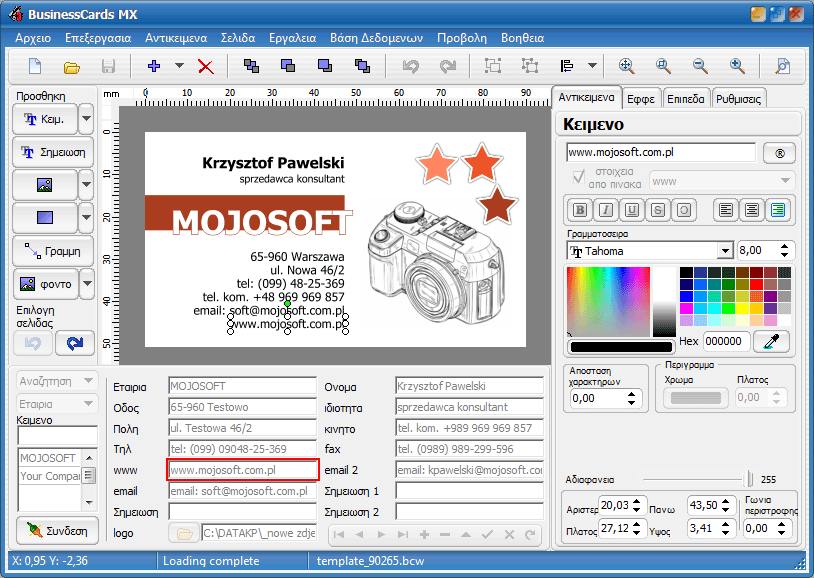The image size is (814, 578).
Task: Confirm the record edit with the navigator checkmark
Action: click(487, 534)
